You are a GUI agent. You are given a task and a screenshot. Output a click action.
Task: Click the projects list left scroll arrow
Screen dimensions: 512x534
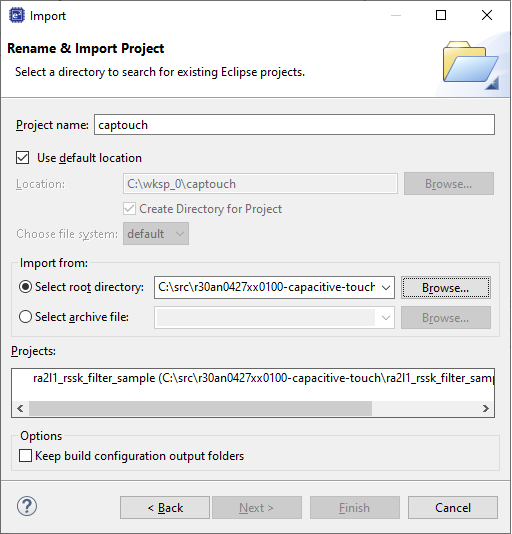click(x=20, y=408)
